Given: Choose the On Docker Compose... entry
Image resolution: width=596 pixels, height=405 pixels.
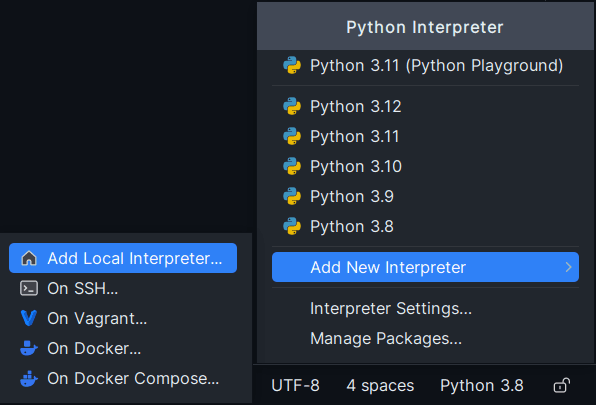Looking at the screenshot, I should pos(123,378).
